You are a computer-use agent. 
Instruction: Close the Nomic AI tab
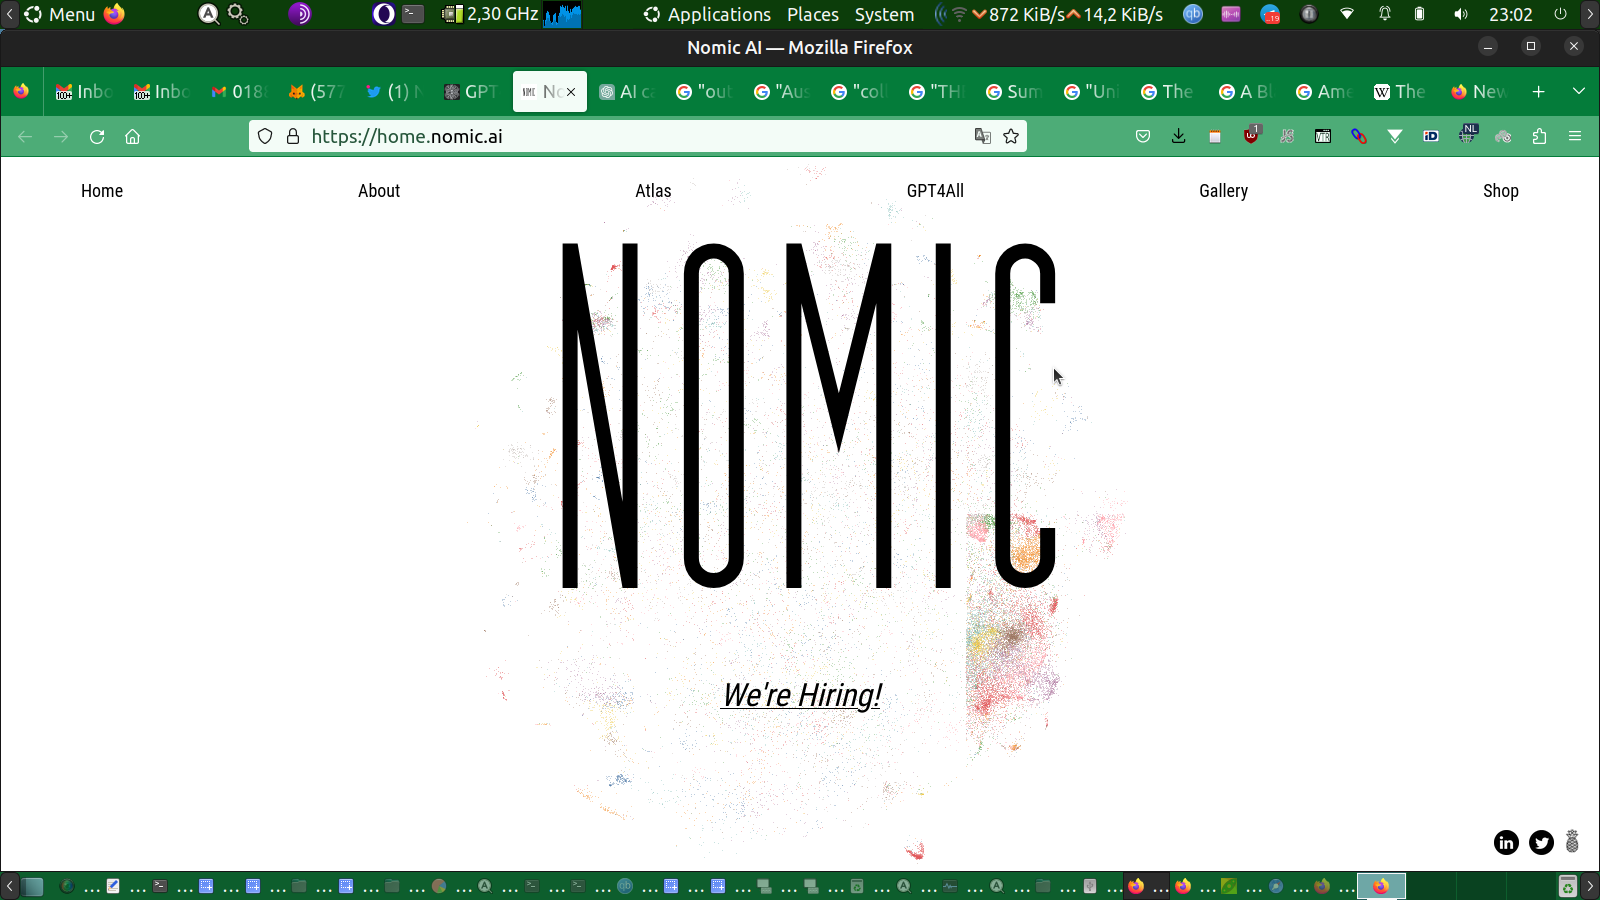coord(571,92)
